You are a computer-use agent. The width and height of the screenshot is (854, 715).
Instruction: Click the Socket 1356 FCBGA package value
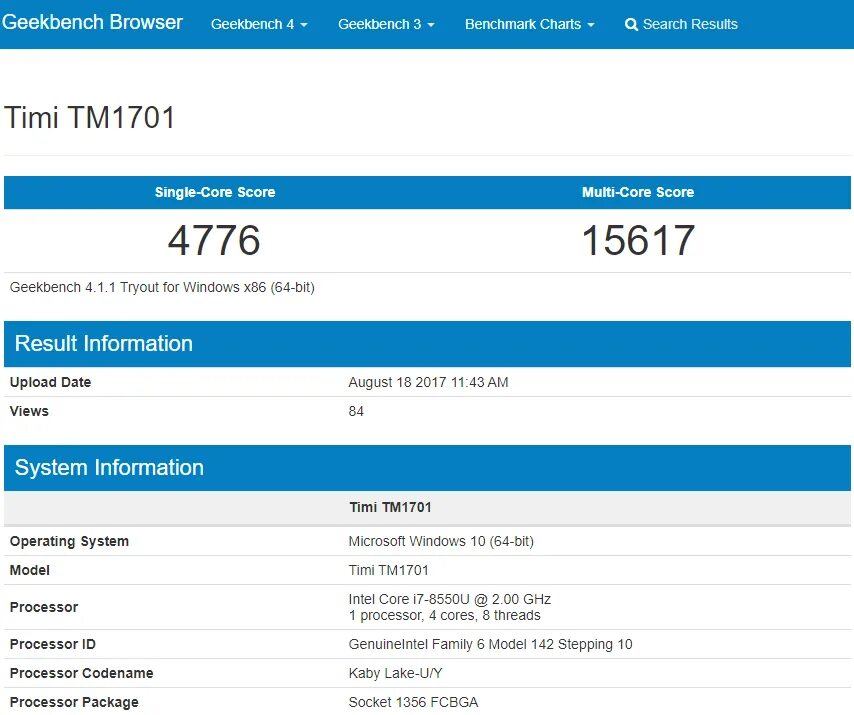pyautogui.click(x=413, y=702)
